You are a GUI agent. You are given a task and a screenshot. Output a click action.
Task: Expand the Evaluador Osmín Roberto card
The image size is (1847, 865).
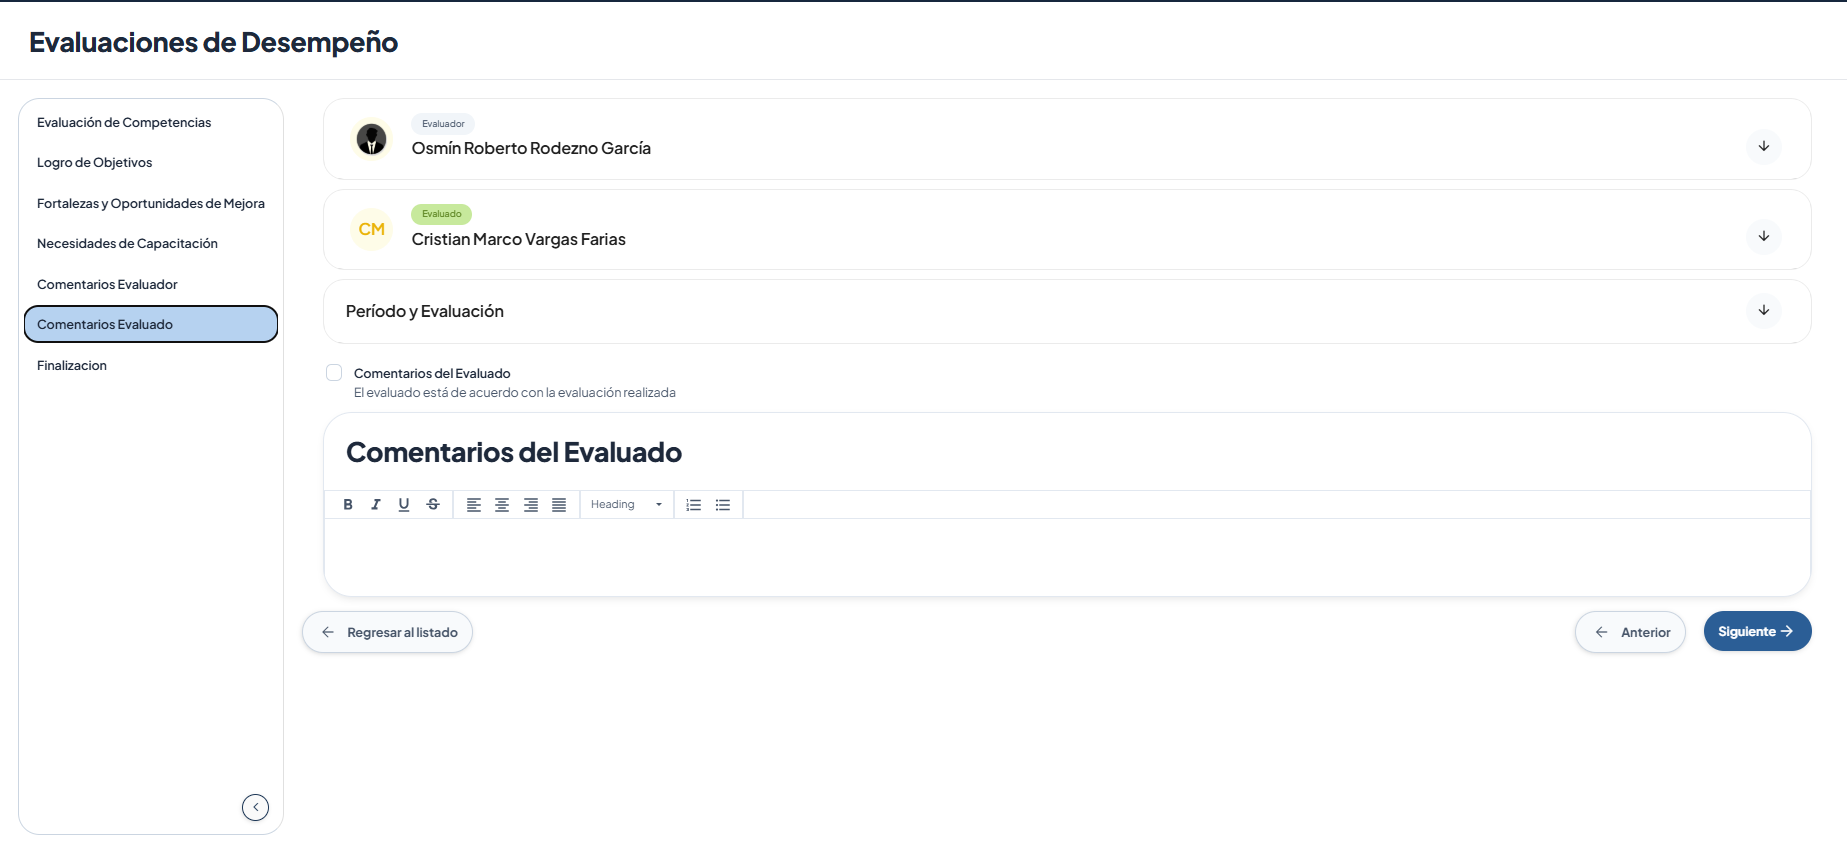[x=1764, y=146]
